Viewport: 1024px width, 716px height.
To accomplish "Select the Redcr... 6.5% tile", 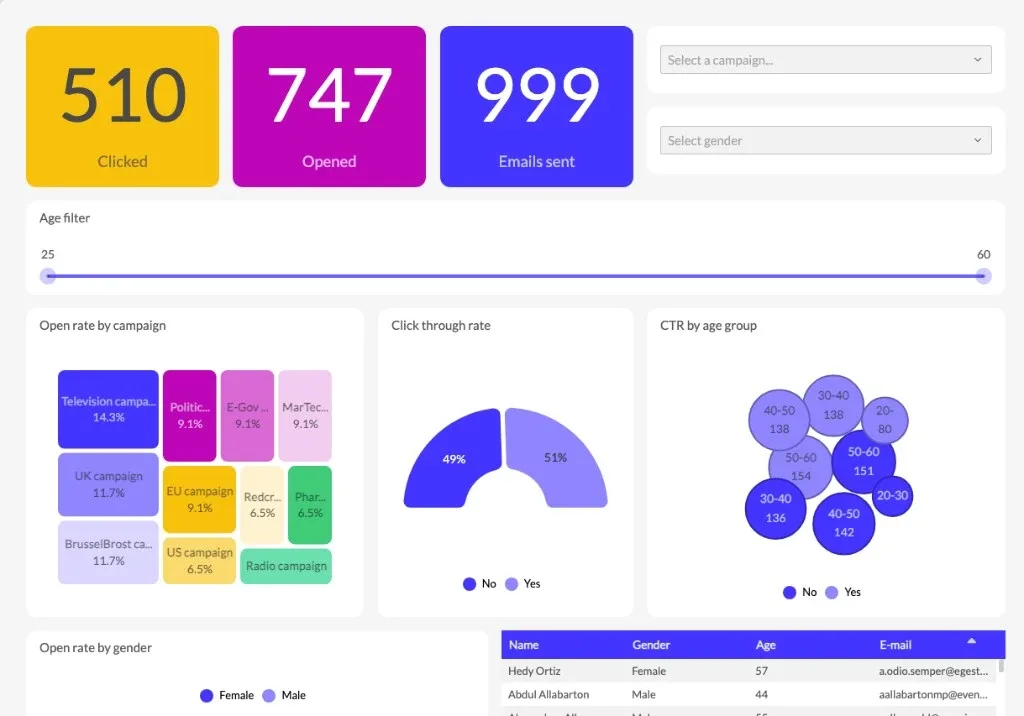I will 262,505.
